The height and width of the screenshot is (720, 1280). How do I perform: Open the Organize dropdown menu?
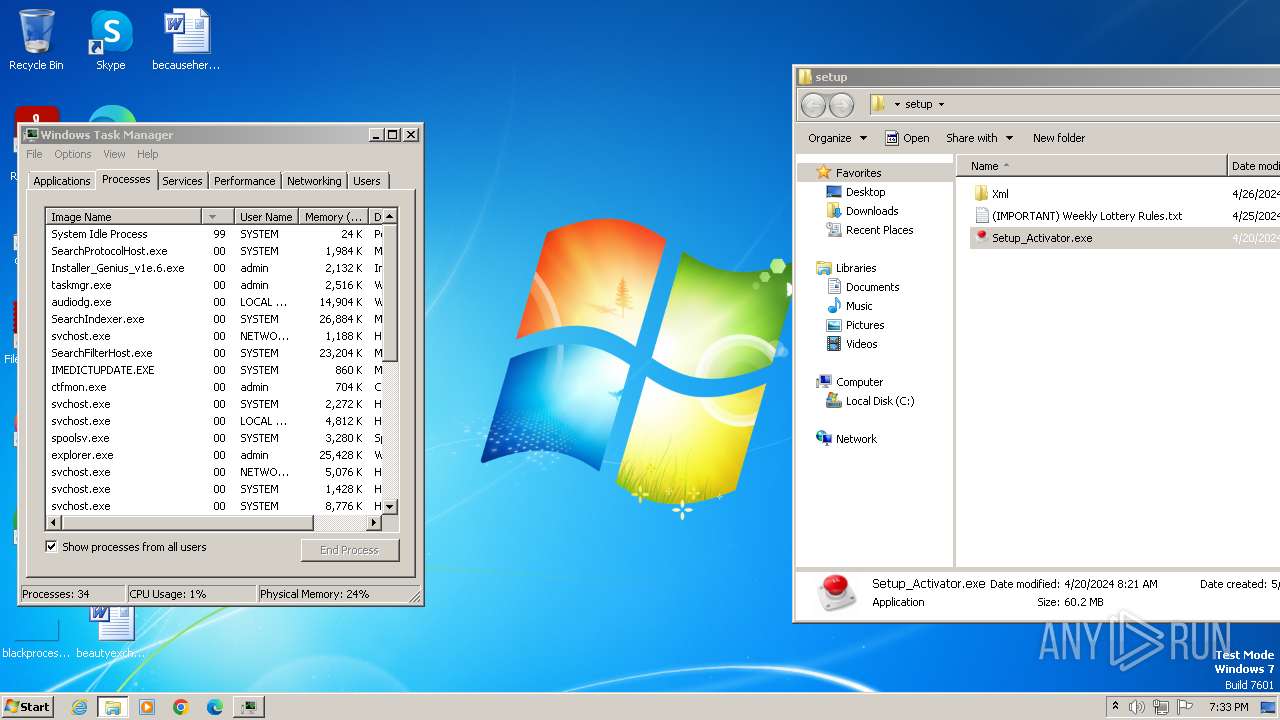tap(837, 138)
